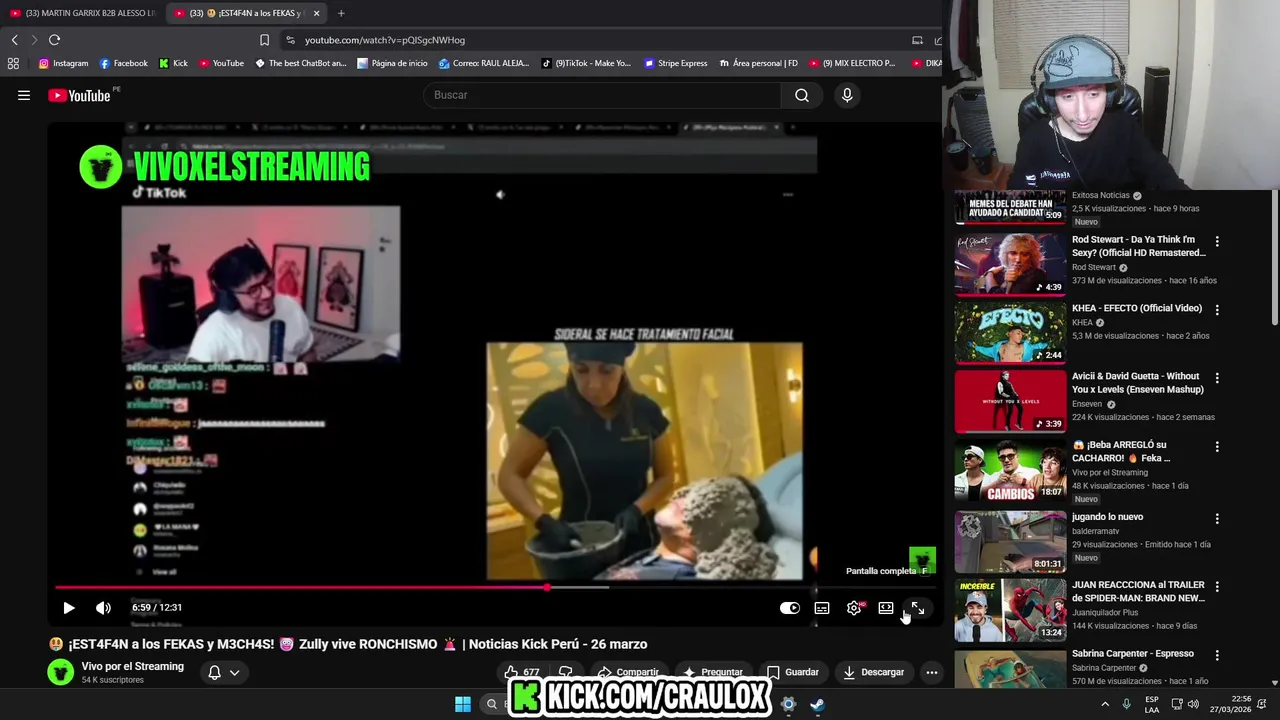Open Vivo por el Streaming channel avatar
This screenshot has width=1280, height=720.
pyautogui.click(x=61, y=672)
